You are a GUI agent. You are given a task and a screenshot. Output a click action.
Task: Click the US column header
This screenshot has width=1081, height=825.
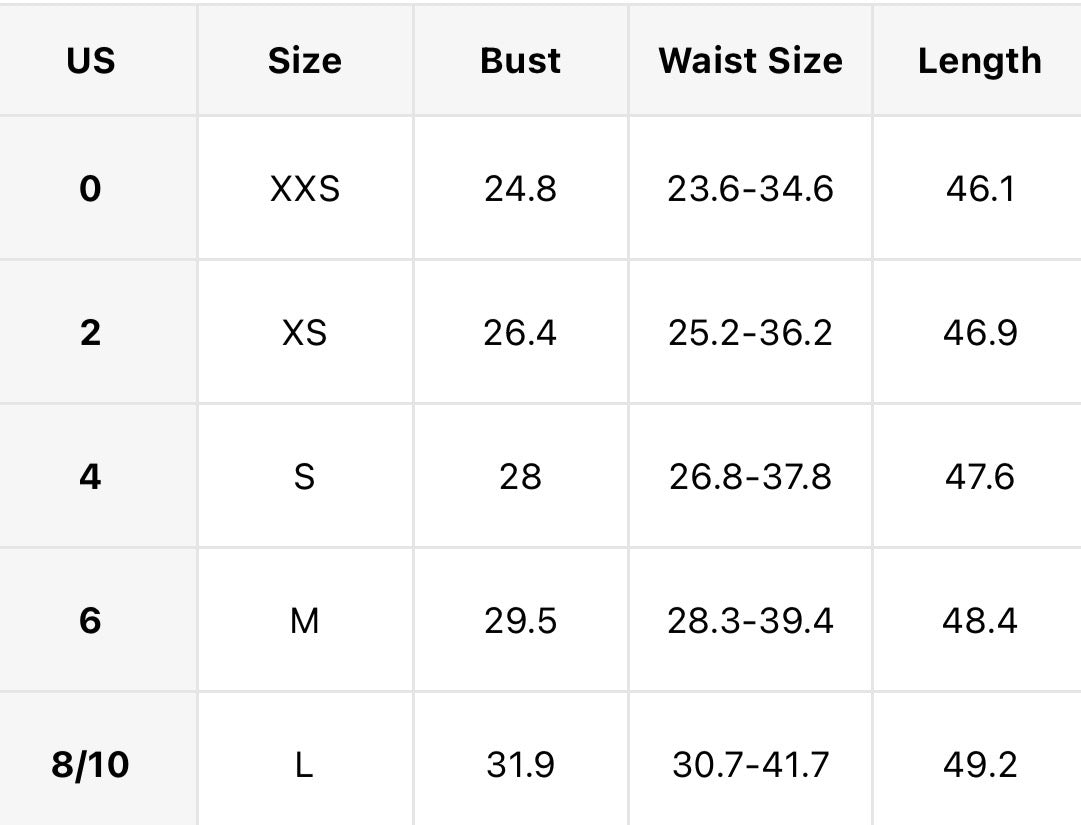click(x=91, y=61)
